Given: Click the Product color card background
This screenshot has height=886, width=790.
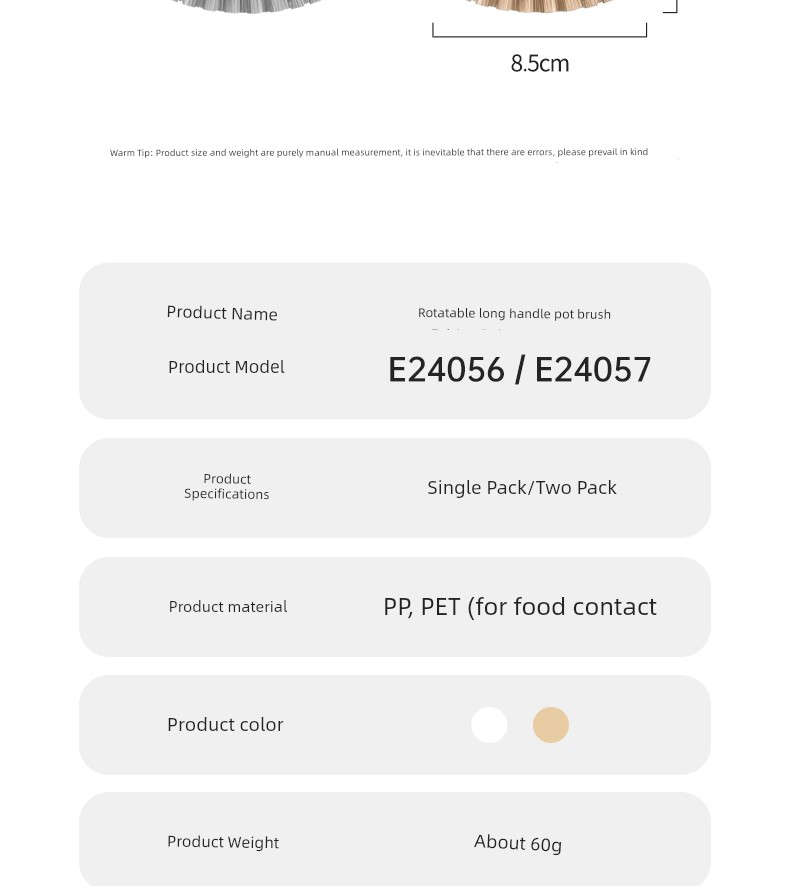Looking at the screenshot, I should [395, 725].
